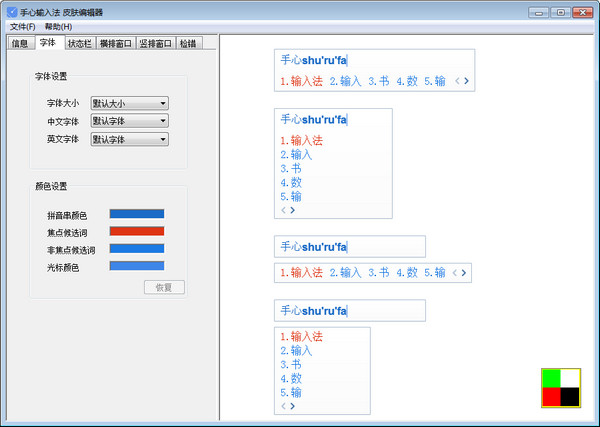Click candidate 2.输入 in bottom vertical preview
The height and width of the screenshot is (427, 600).
296,350
